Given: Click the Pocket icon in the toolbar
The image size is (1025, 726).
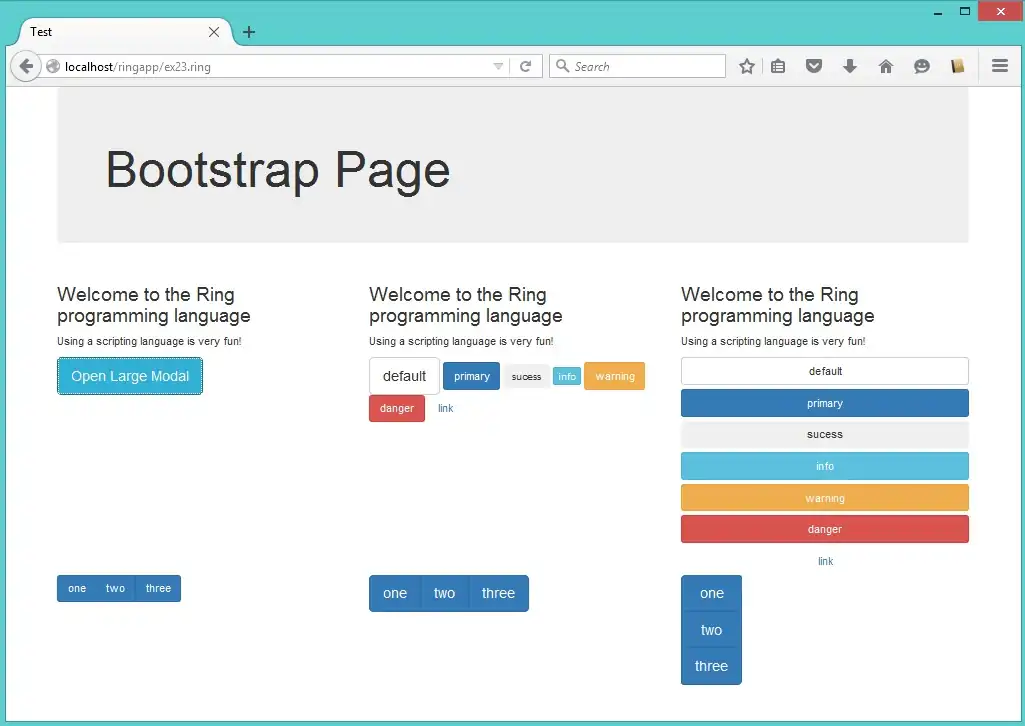Looking at the screenshot, I should 814,67.
